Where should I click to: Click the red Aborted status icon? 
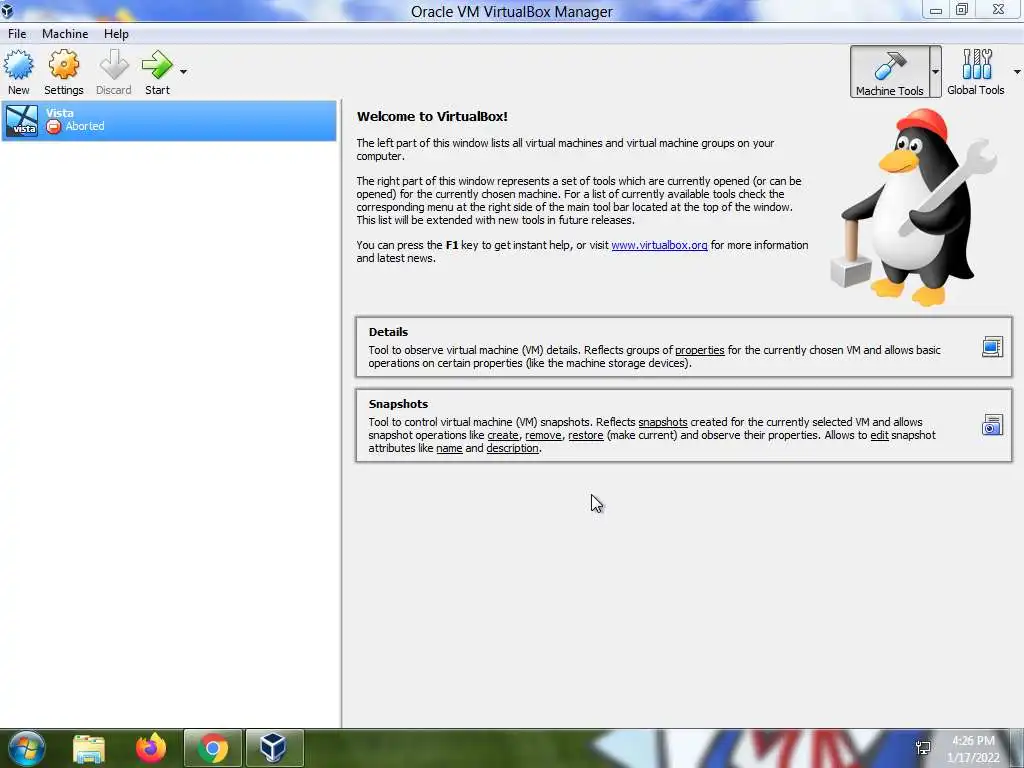[x=54, y=127]
